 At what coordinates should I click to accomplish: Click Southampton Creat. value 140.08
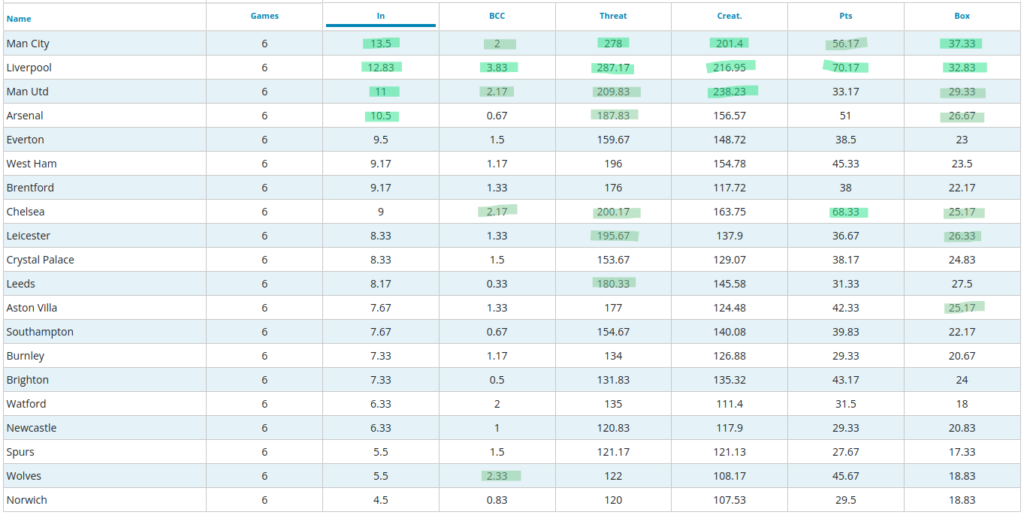coord(729,332)
